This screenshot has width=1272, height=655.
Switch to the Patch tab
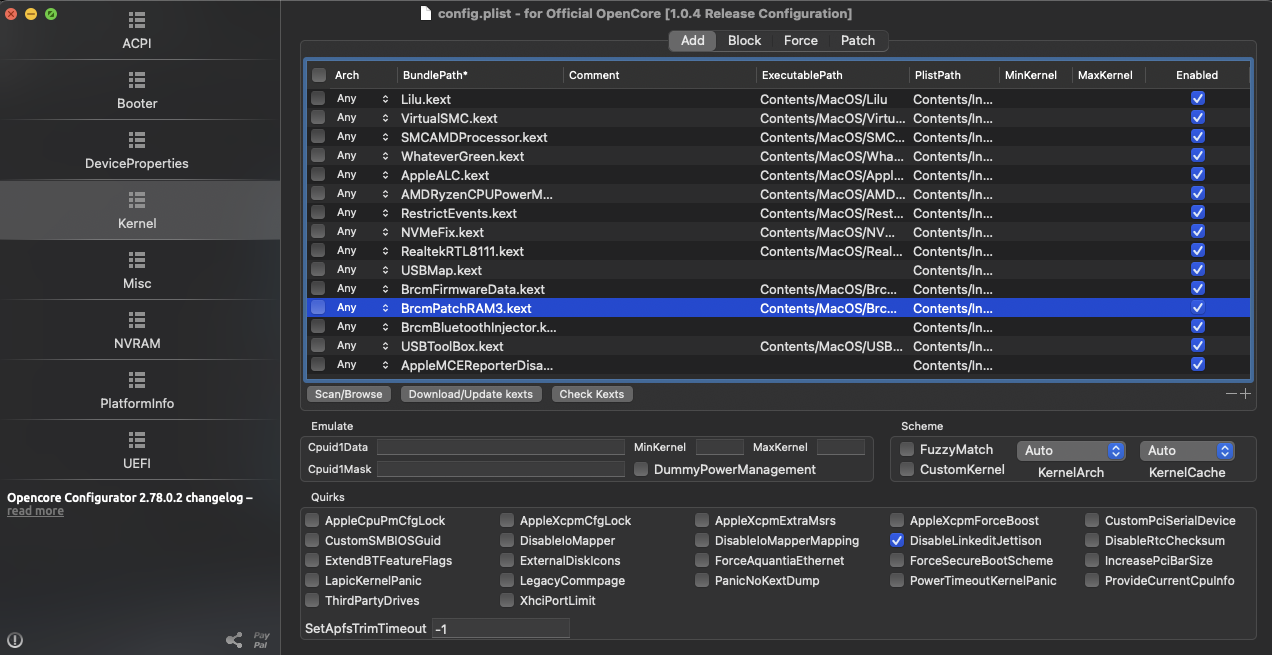coord(857,41)
